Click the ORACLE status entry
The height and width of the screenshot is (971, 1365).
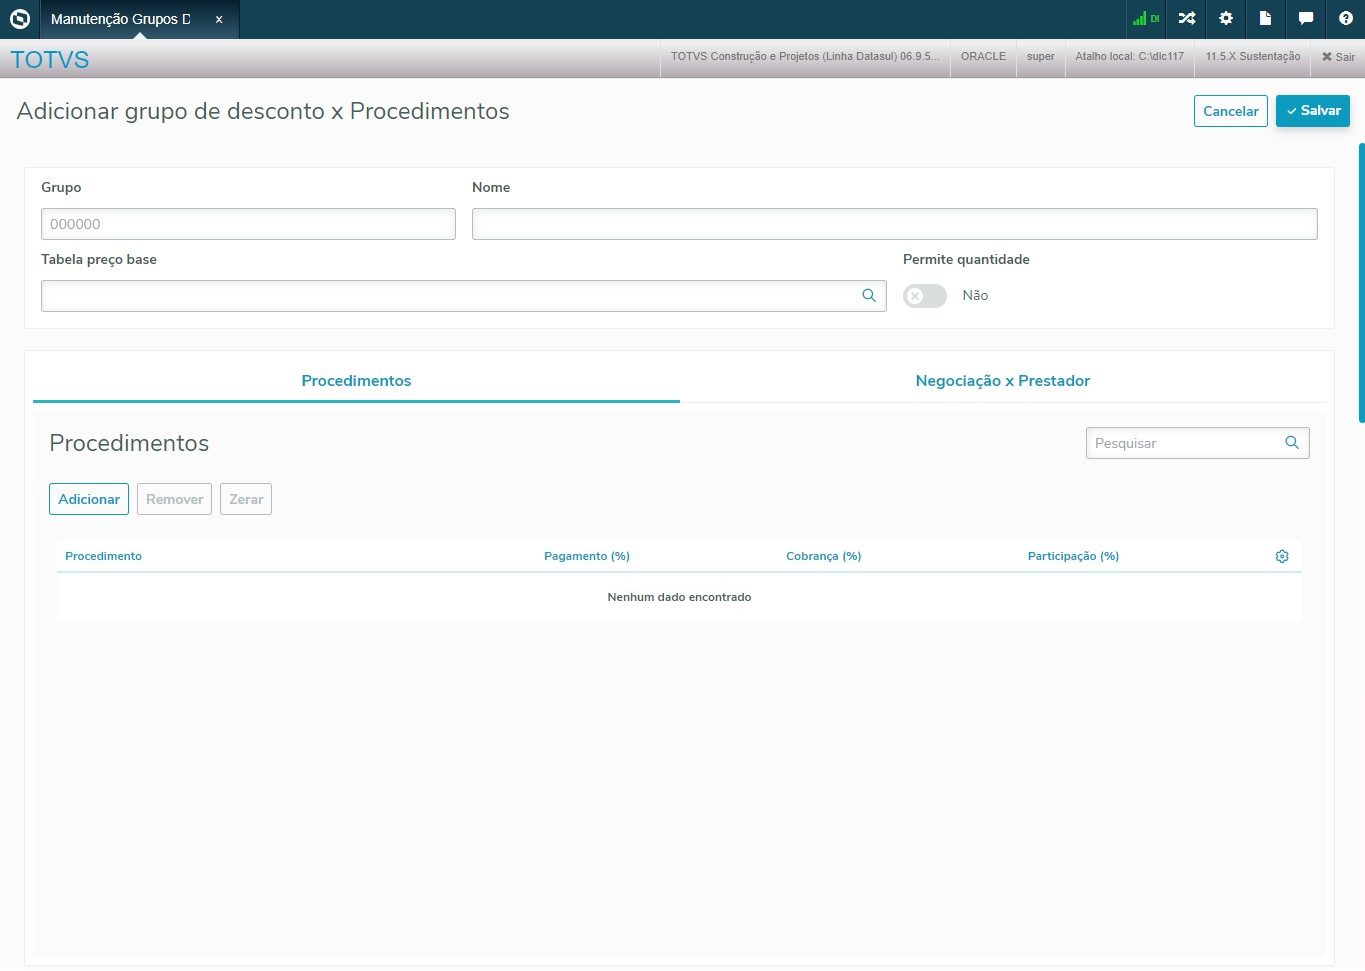coord(983,57)
